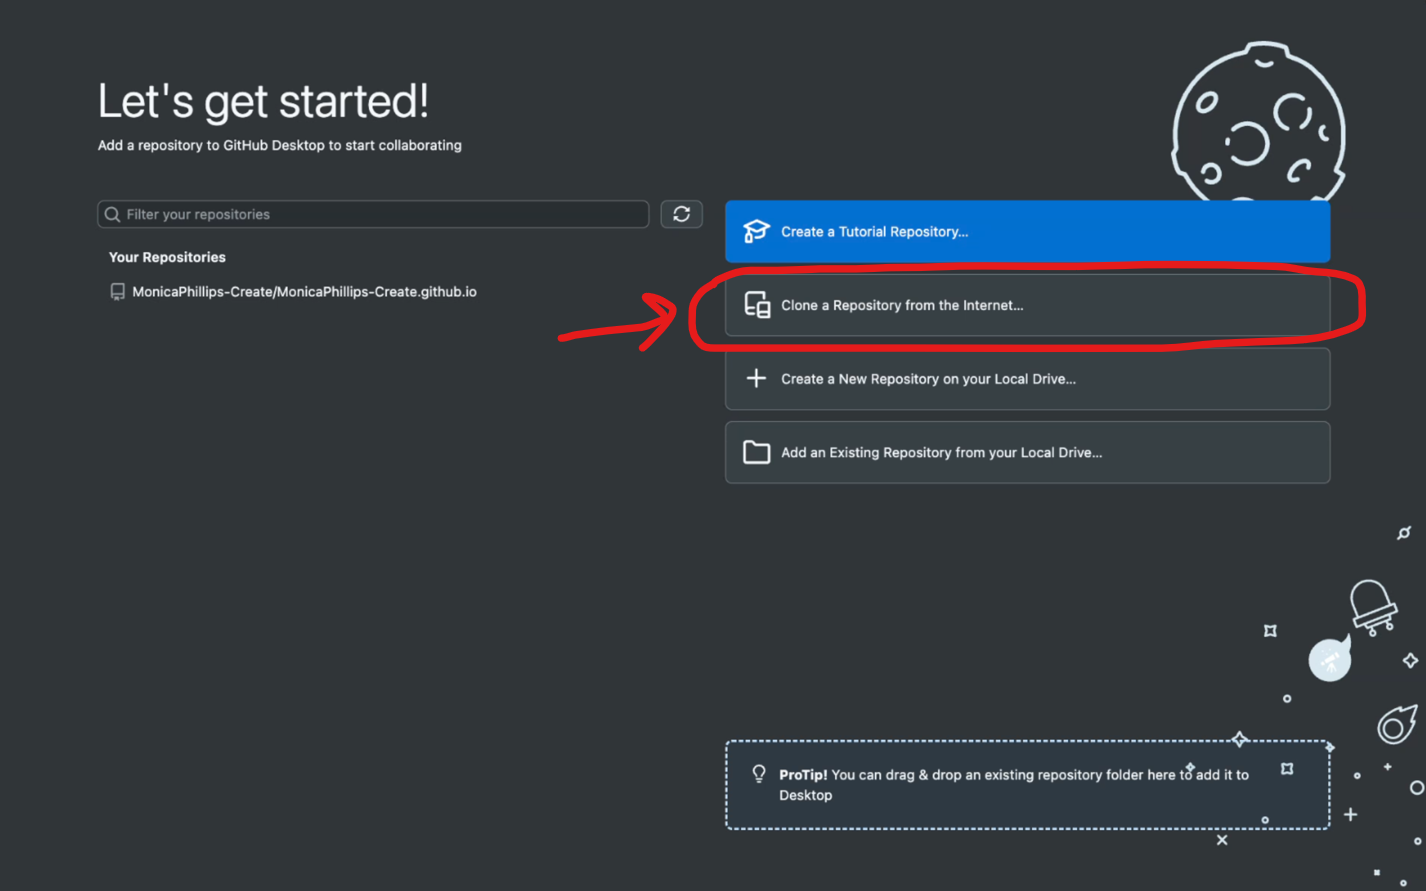This screenshot has width=1426, height=891.
Task: Click the magnifier icon in repository filter
Action: 112,214
